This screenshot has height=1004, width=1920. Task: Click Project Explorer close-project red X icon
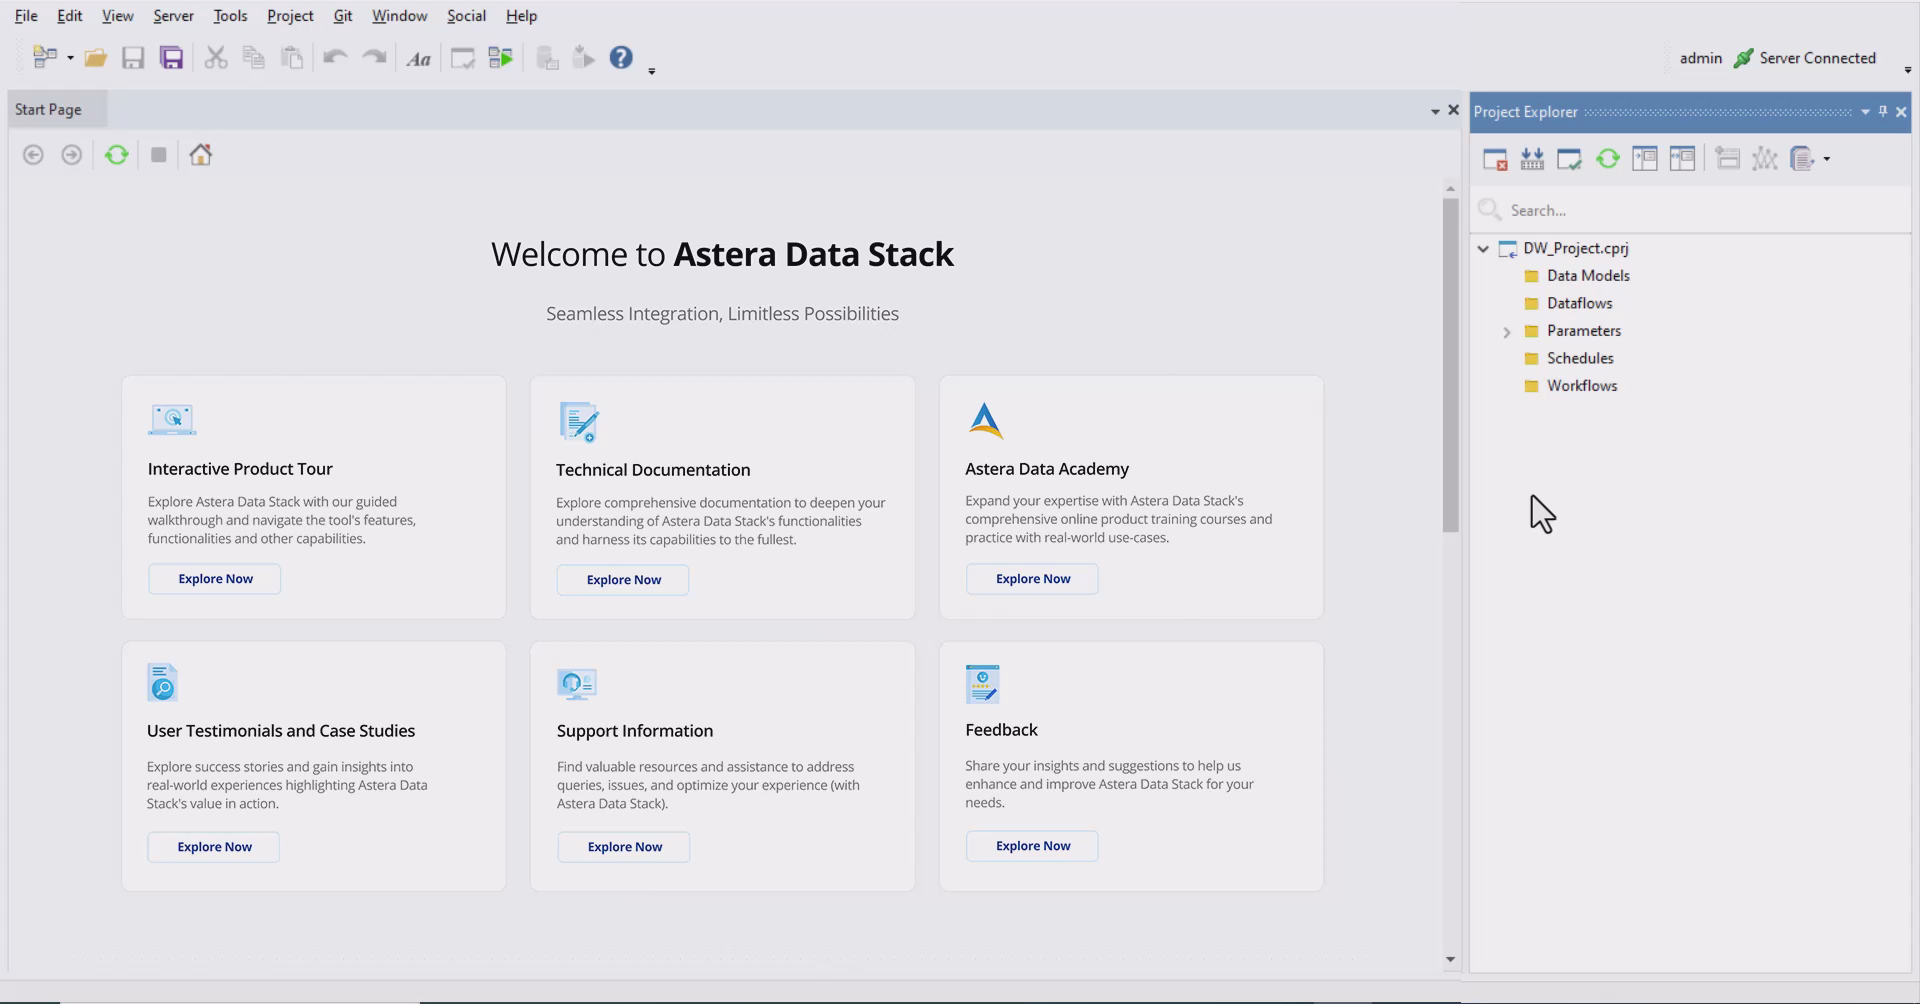pyautogui.click(x=1495, y=159)
